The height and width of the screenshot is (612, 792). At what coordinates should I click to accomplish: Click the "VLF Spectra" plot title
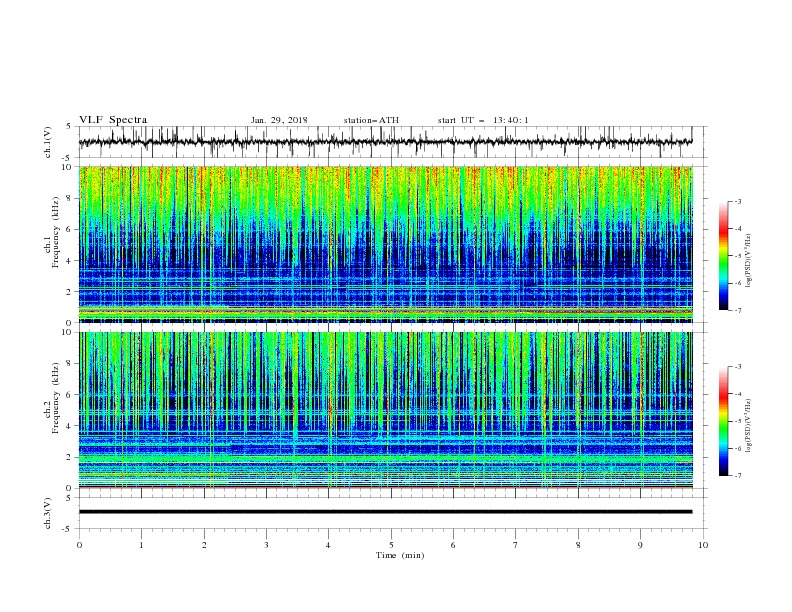[x=113, y=120]
